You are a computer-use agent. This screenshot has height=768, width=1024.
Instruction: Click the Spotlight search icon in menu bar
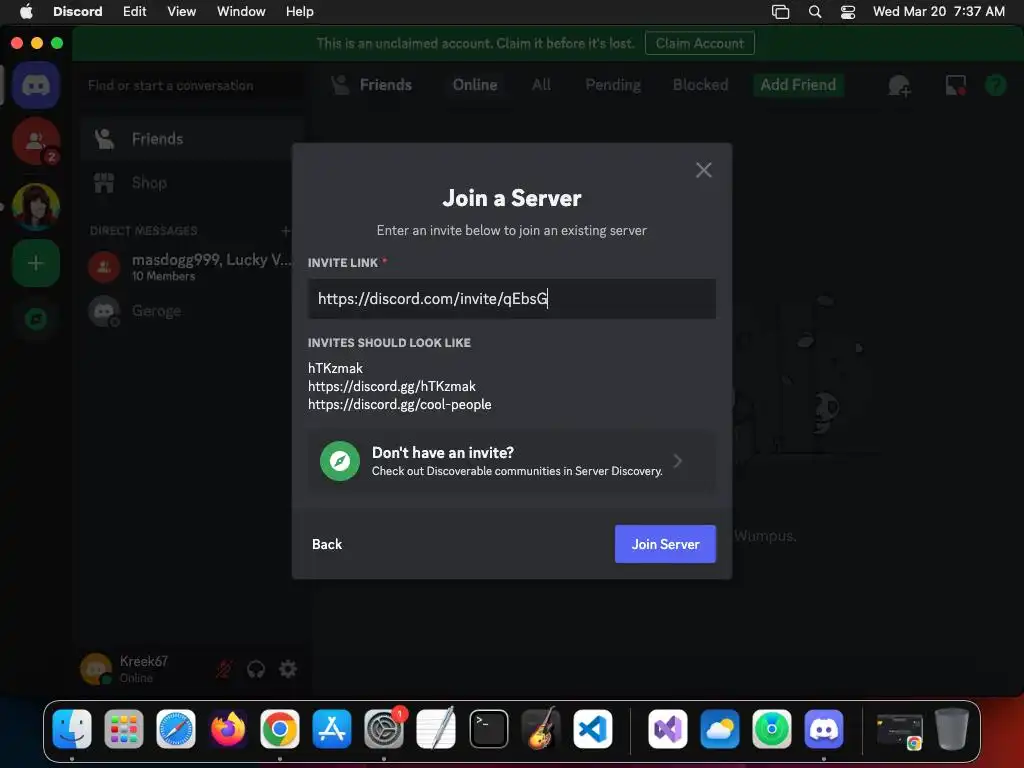click(x=814, y=11)
